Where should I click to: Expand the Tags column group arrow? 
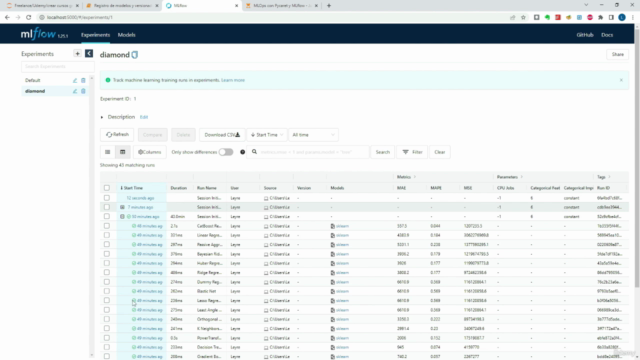(609, 177)
